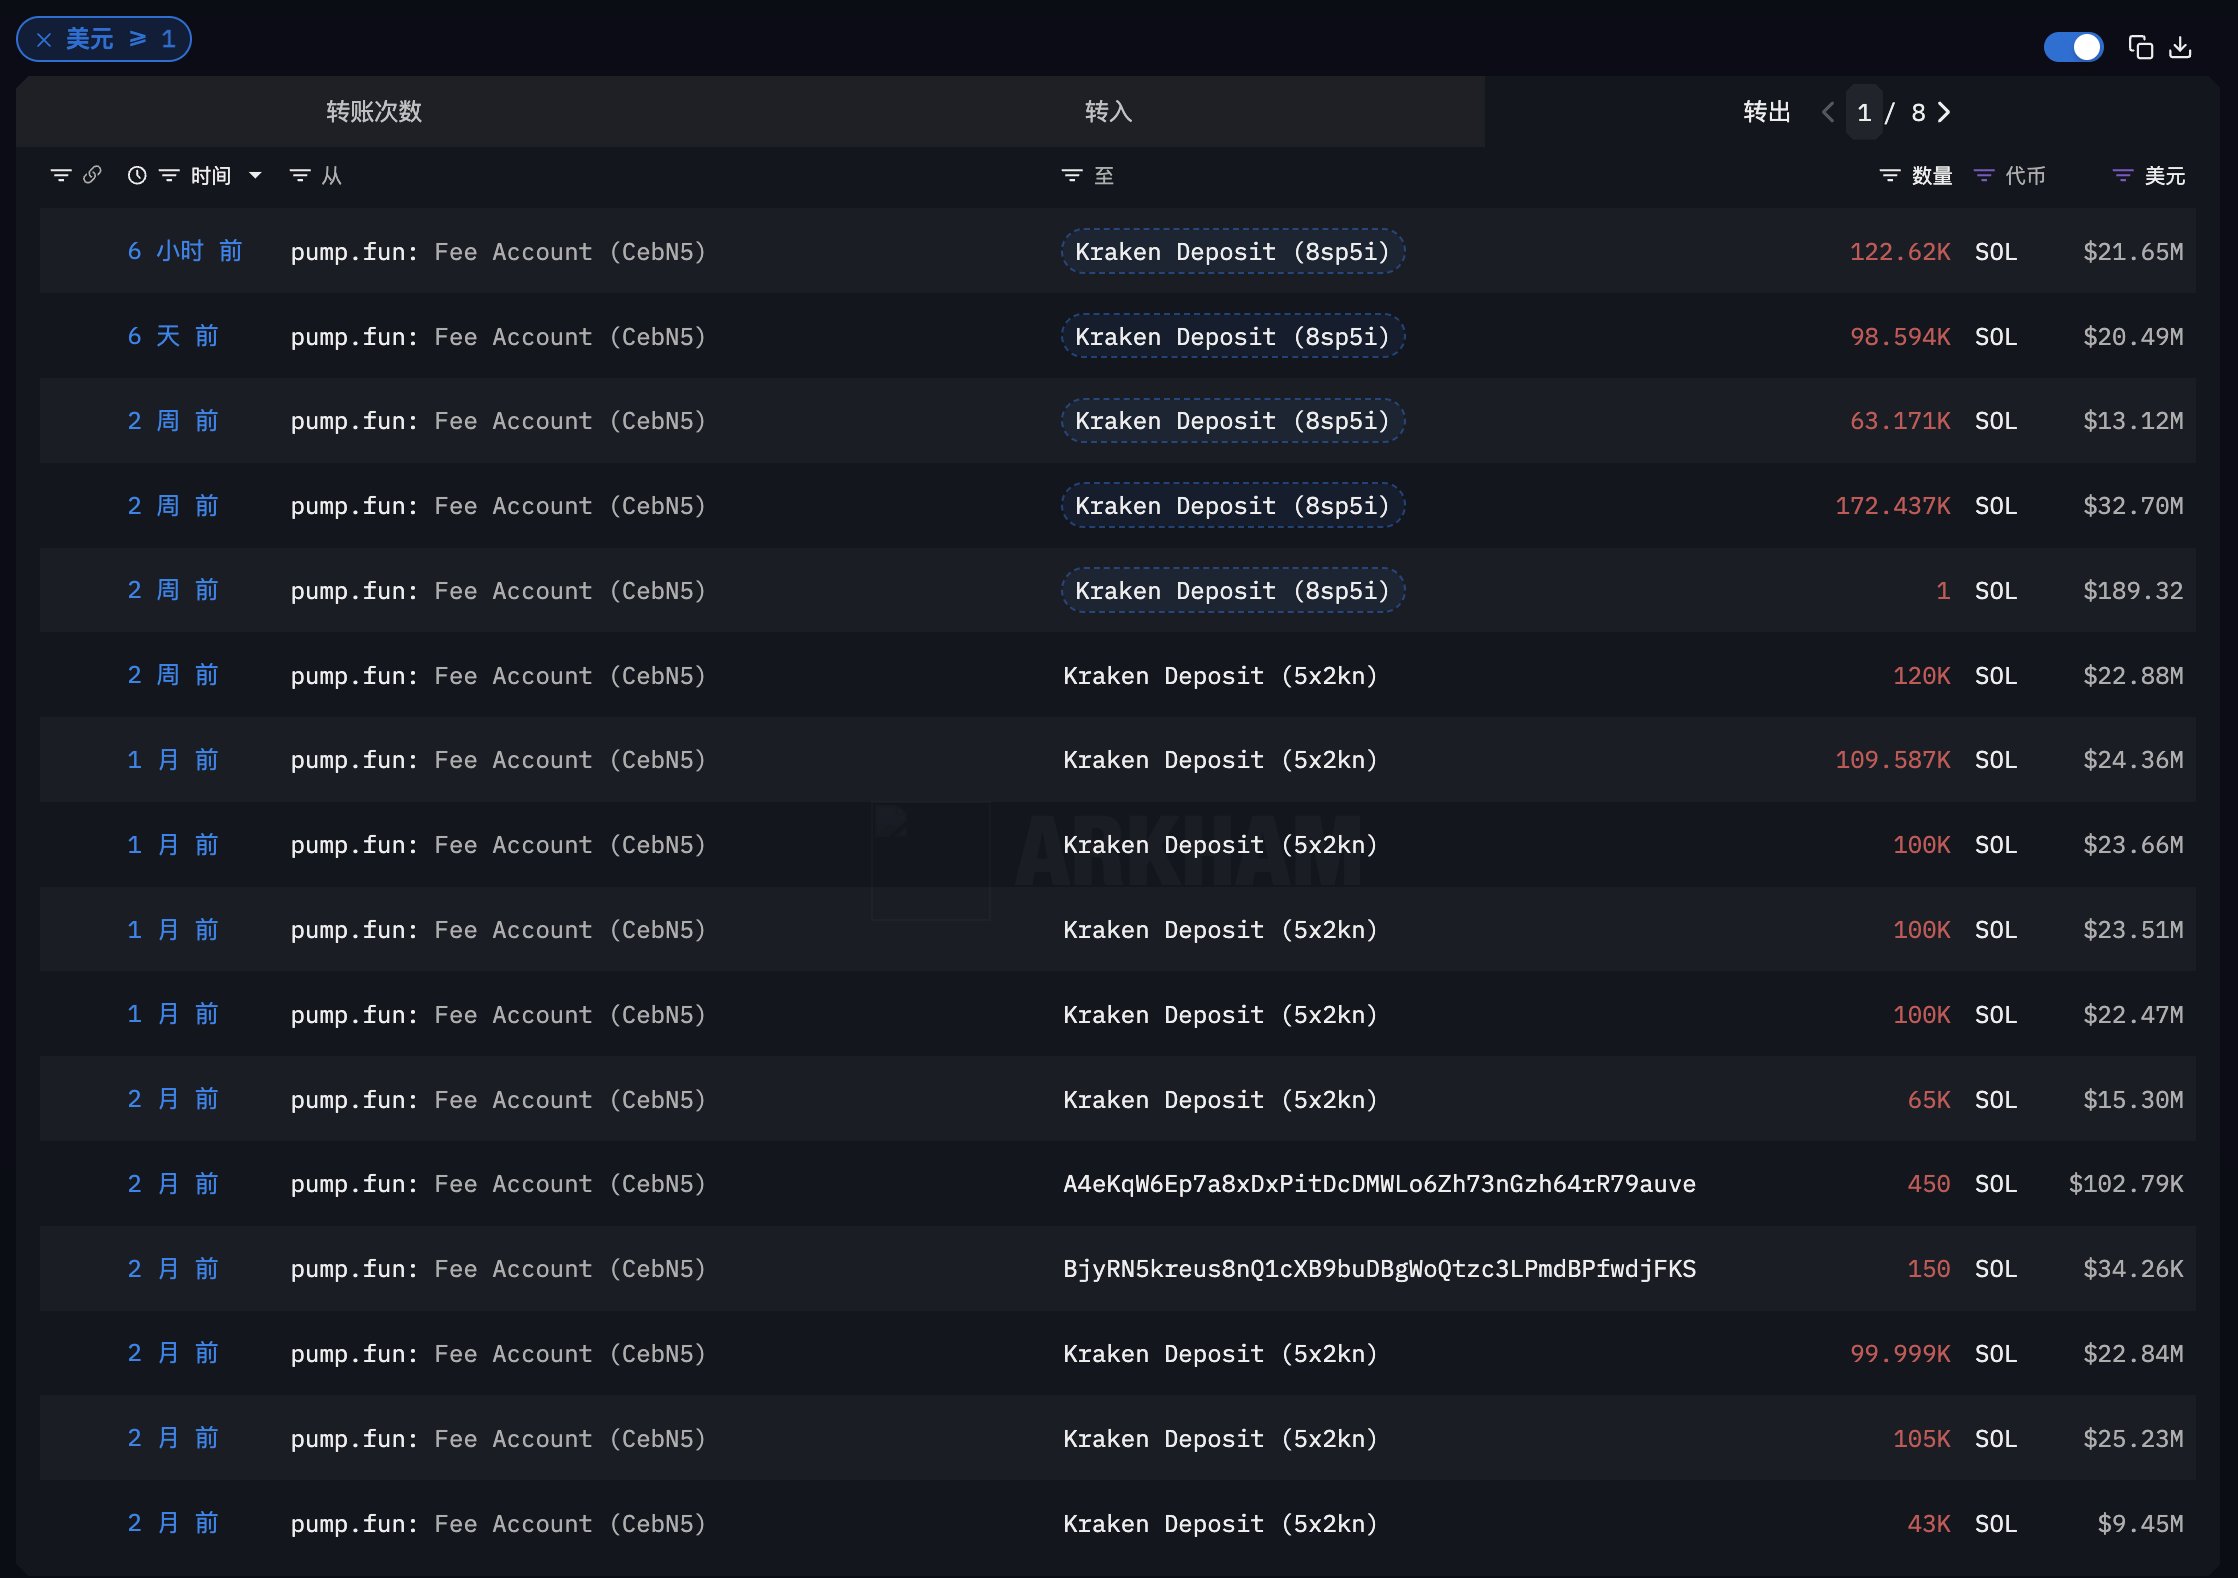Switch to the 转入 tab

[x=1108, y=111]
